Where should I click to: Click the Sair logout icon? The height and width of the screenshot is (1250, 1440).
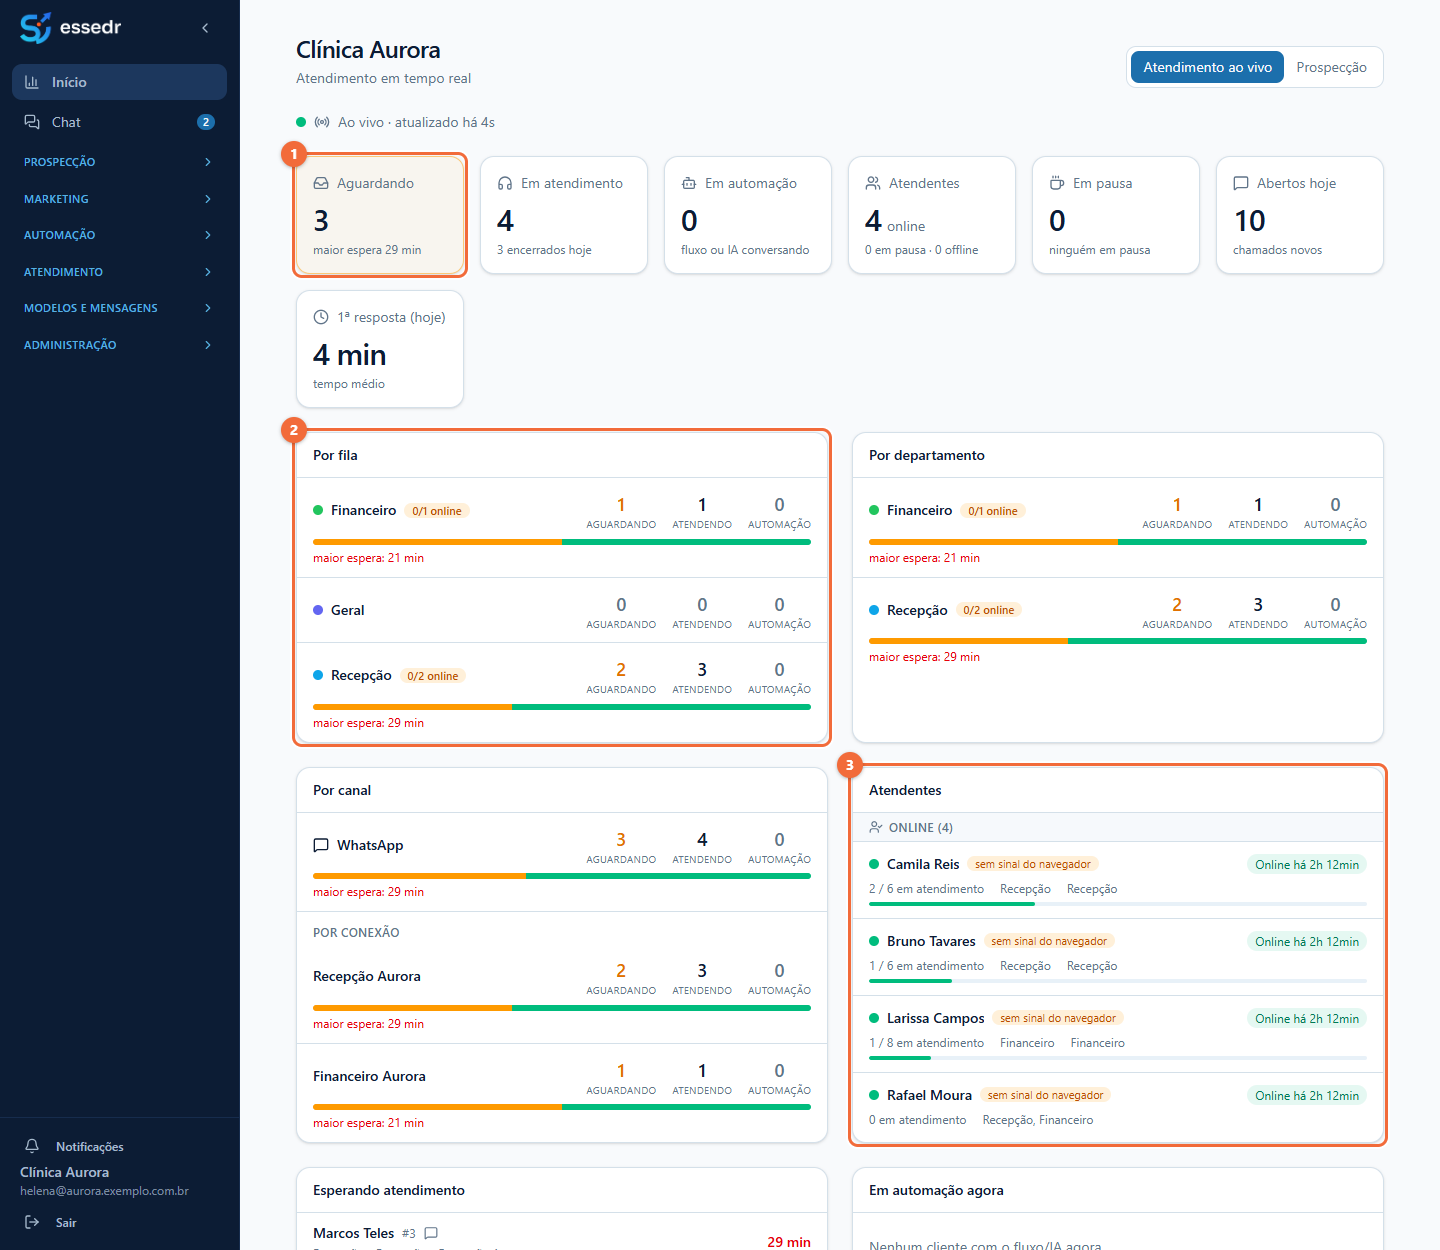[x=32, y=1222]
